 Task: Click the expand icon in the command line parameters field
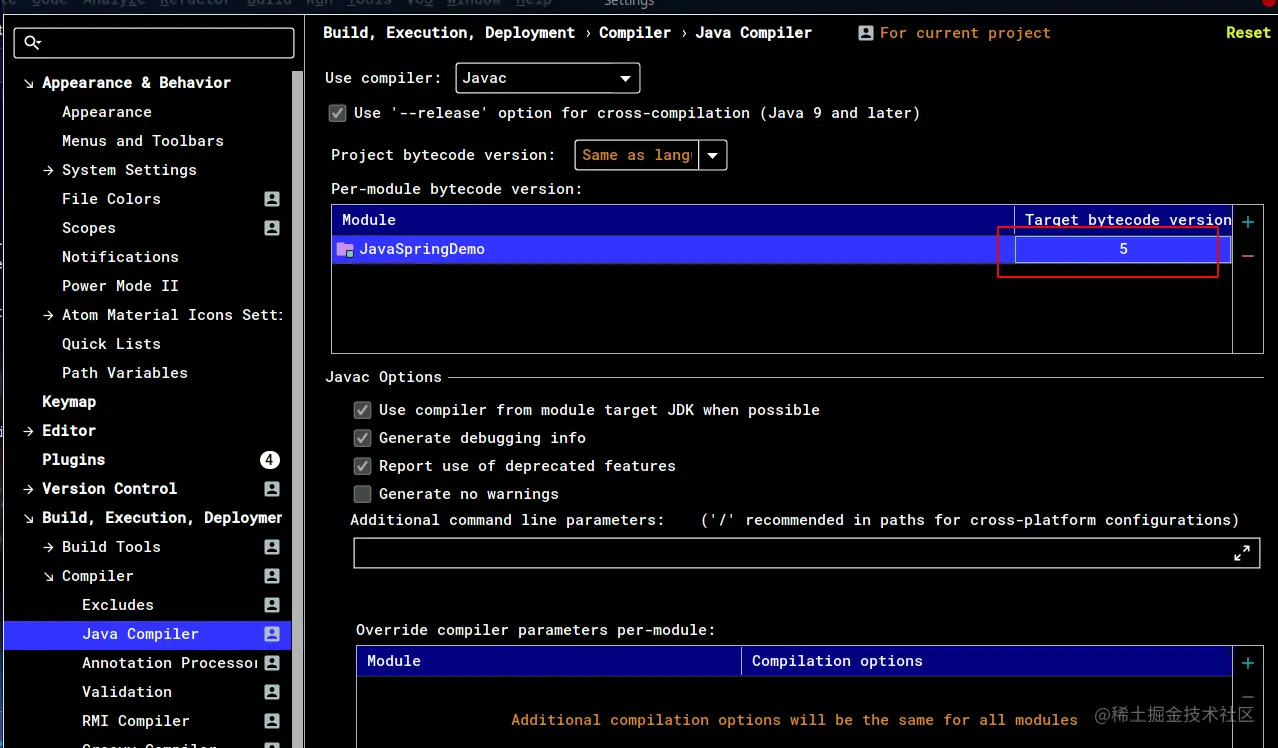click(1242, 553)
